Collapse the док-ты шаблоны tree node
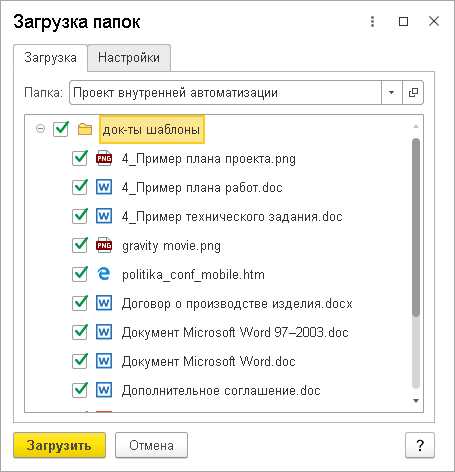The width and height of the screenshot is (455, 472). [x=40, y=129]
